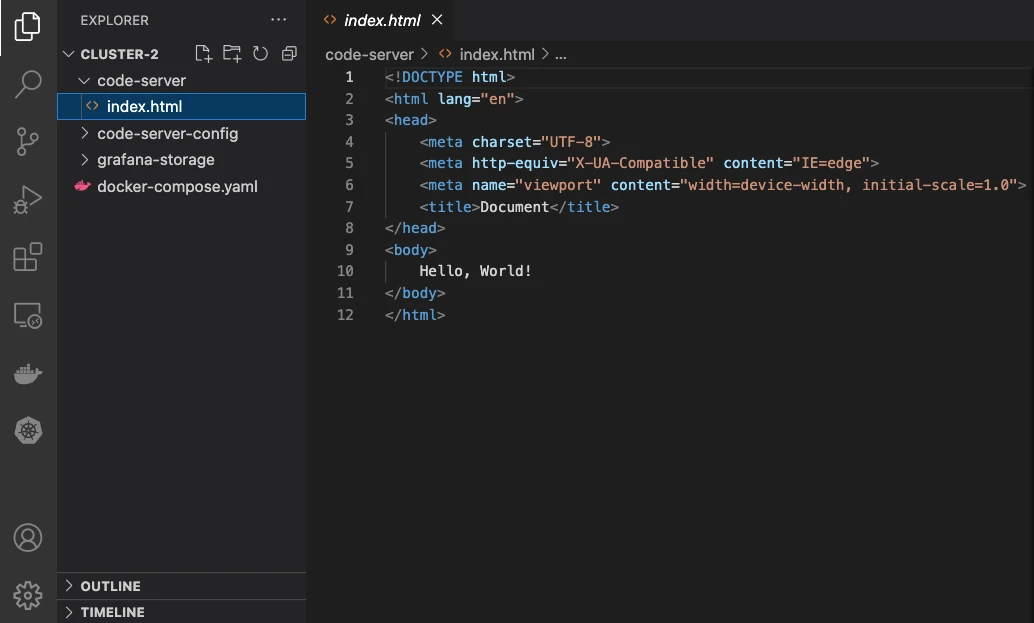The image size is (1034, 623).
Task: Collapse the CLUSTER-2 workspace tree
Action: click(x=68, y=53)
